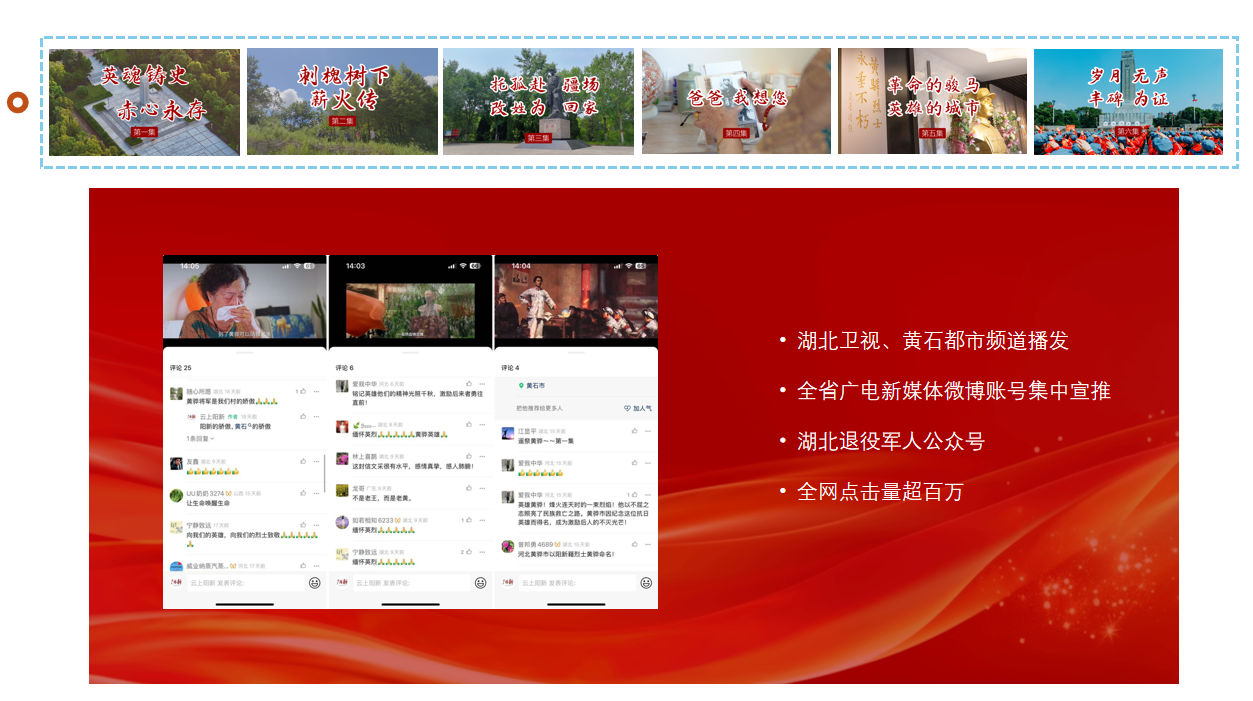Screen dimensions: 1253x701
Task: Expand the 1条回复 replies
Action: tap(198, 439)
